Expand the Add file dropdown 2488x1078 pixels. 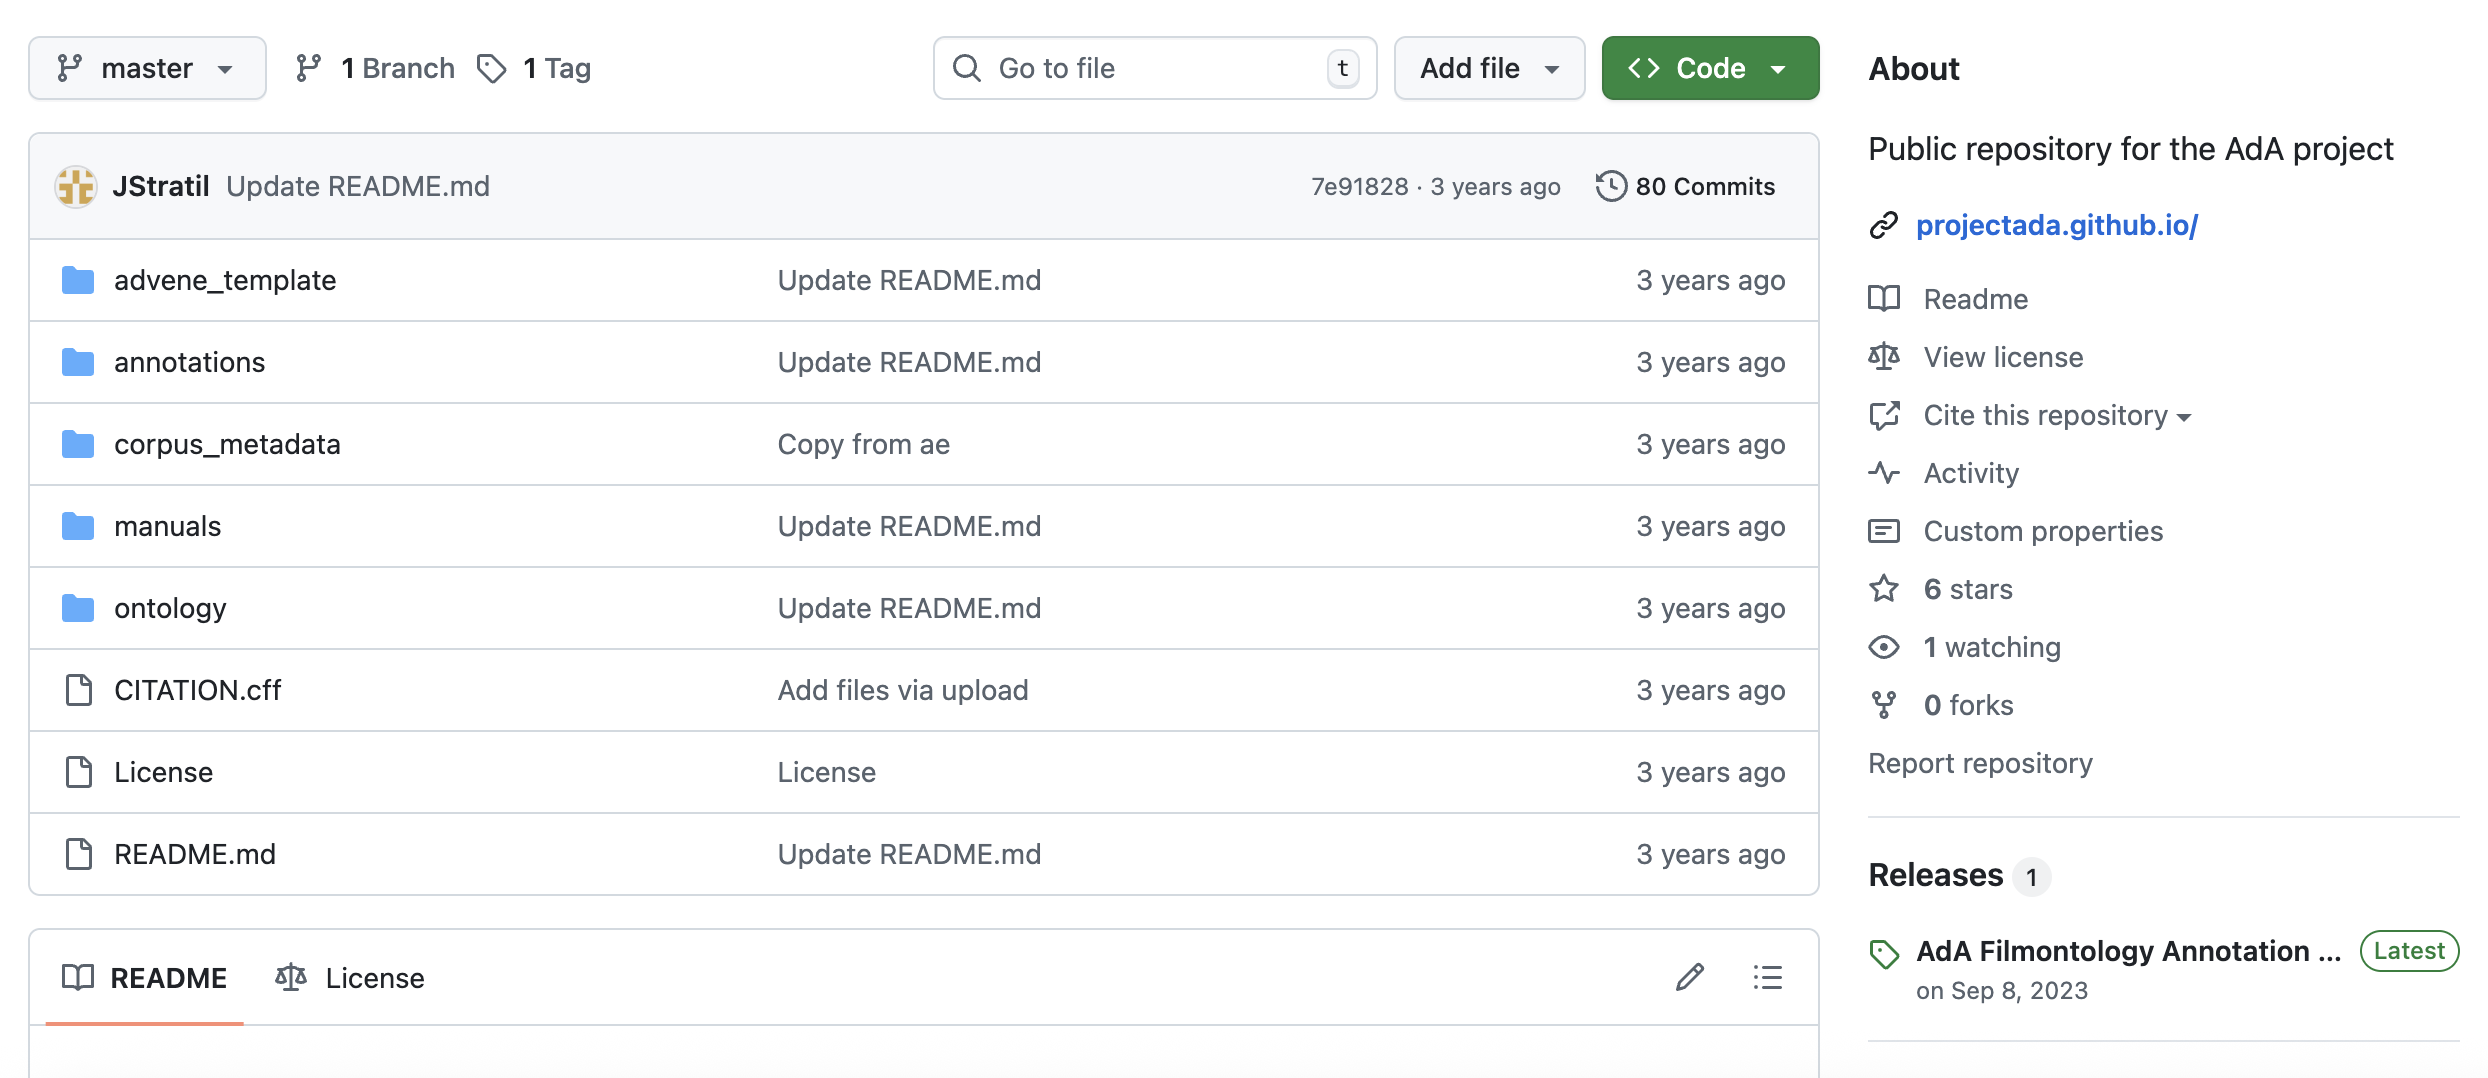coord(1488,68)
